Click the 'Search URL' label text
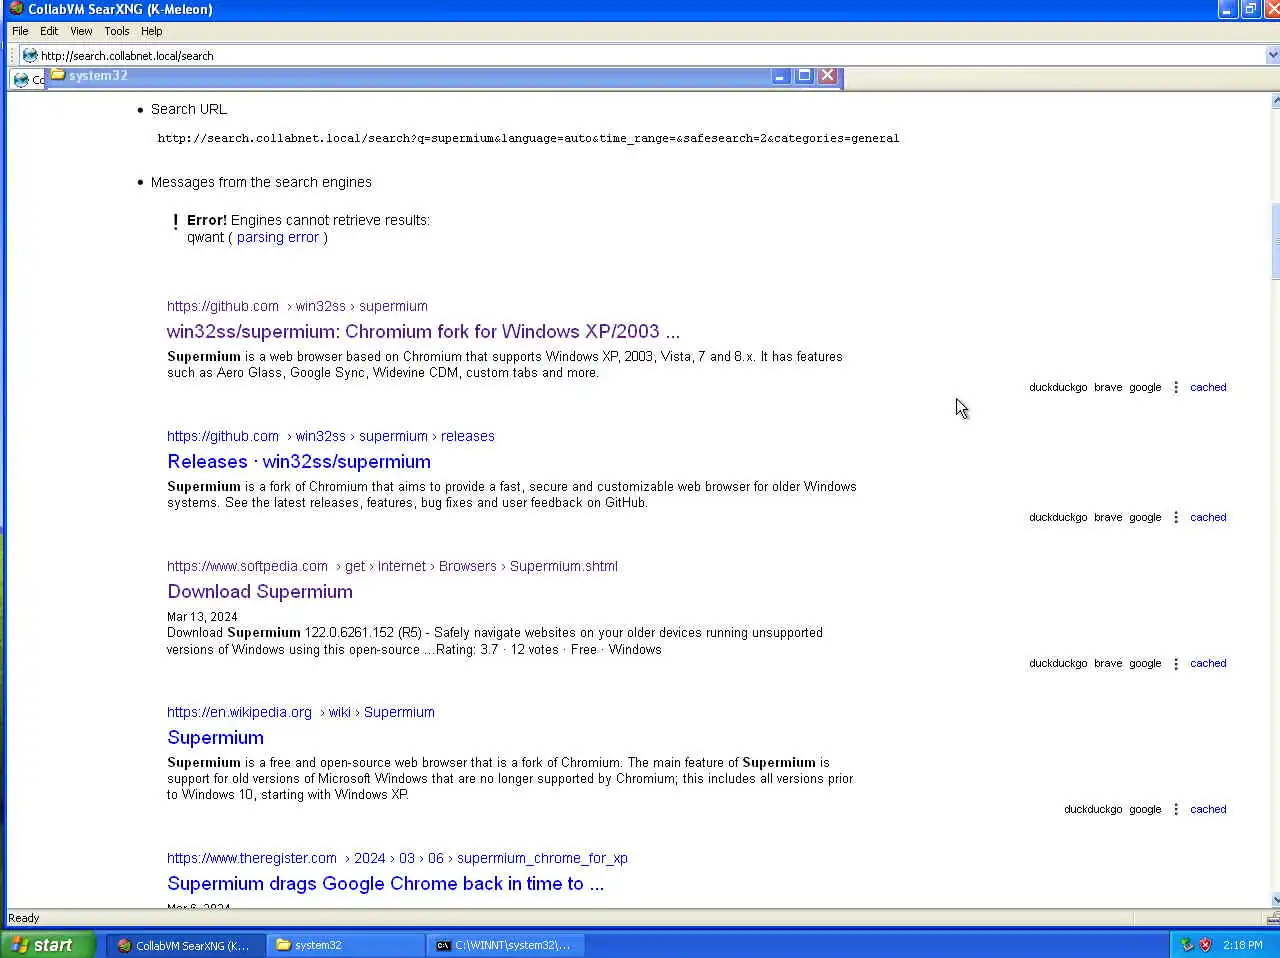 coord(189,109)
